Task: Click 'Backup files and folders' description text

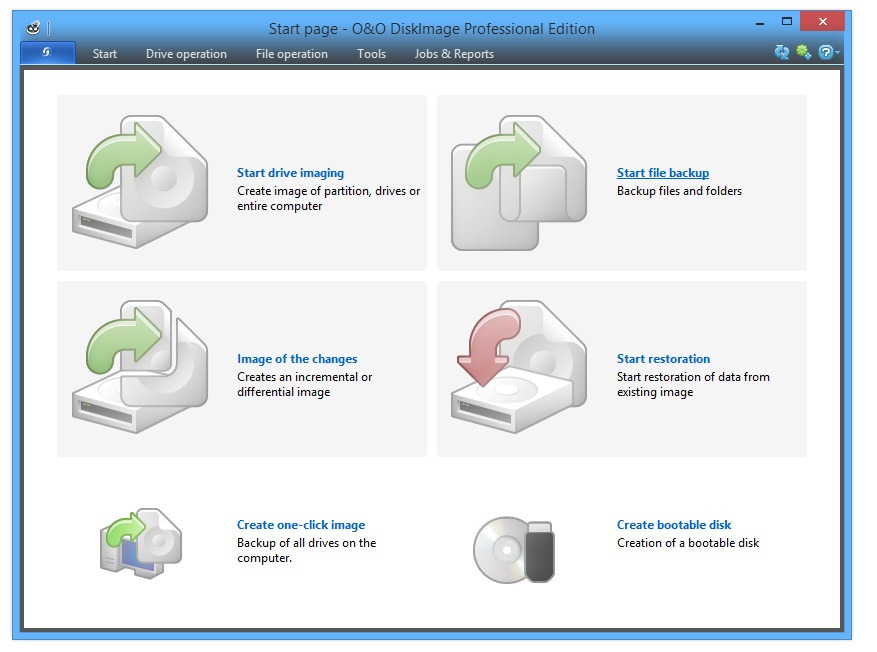Action: pyautogui.click(x=680, y=191)
